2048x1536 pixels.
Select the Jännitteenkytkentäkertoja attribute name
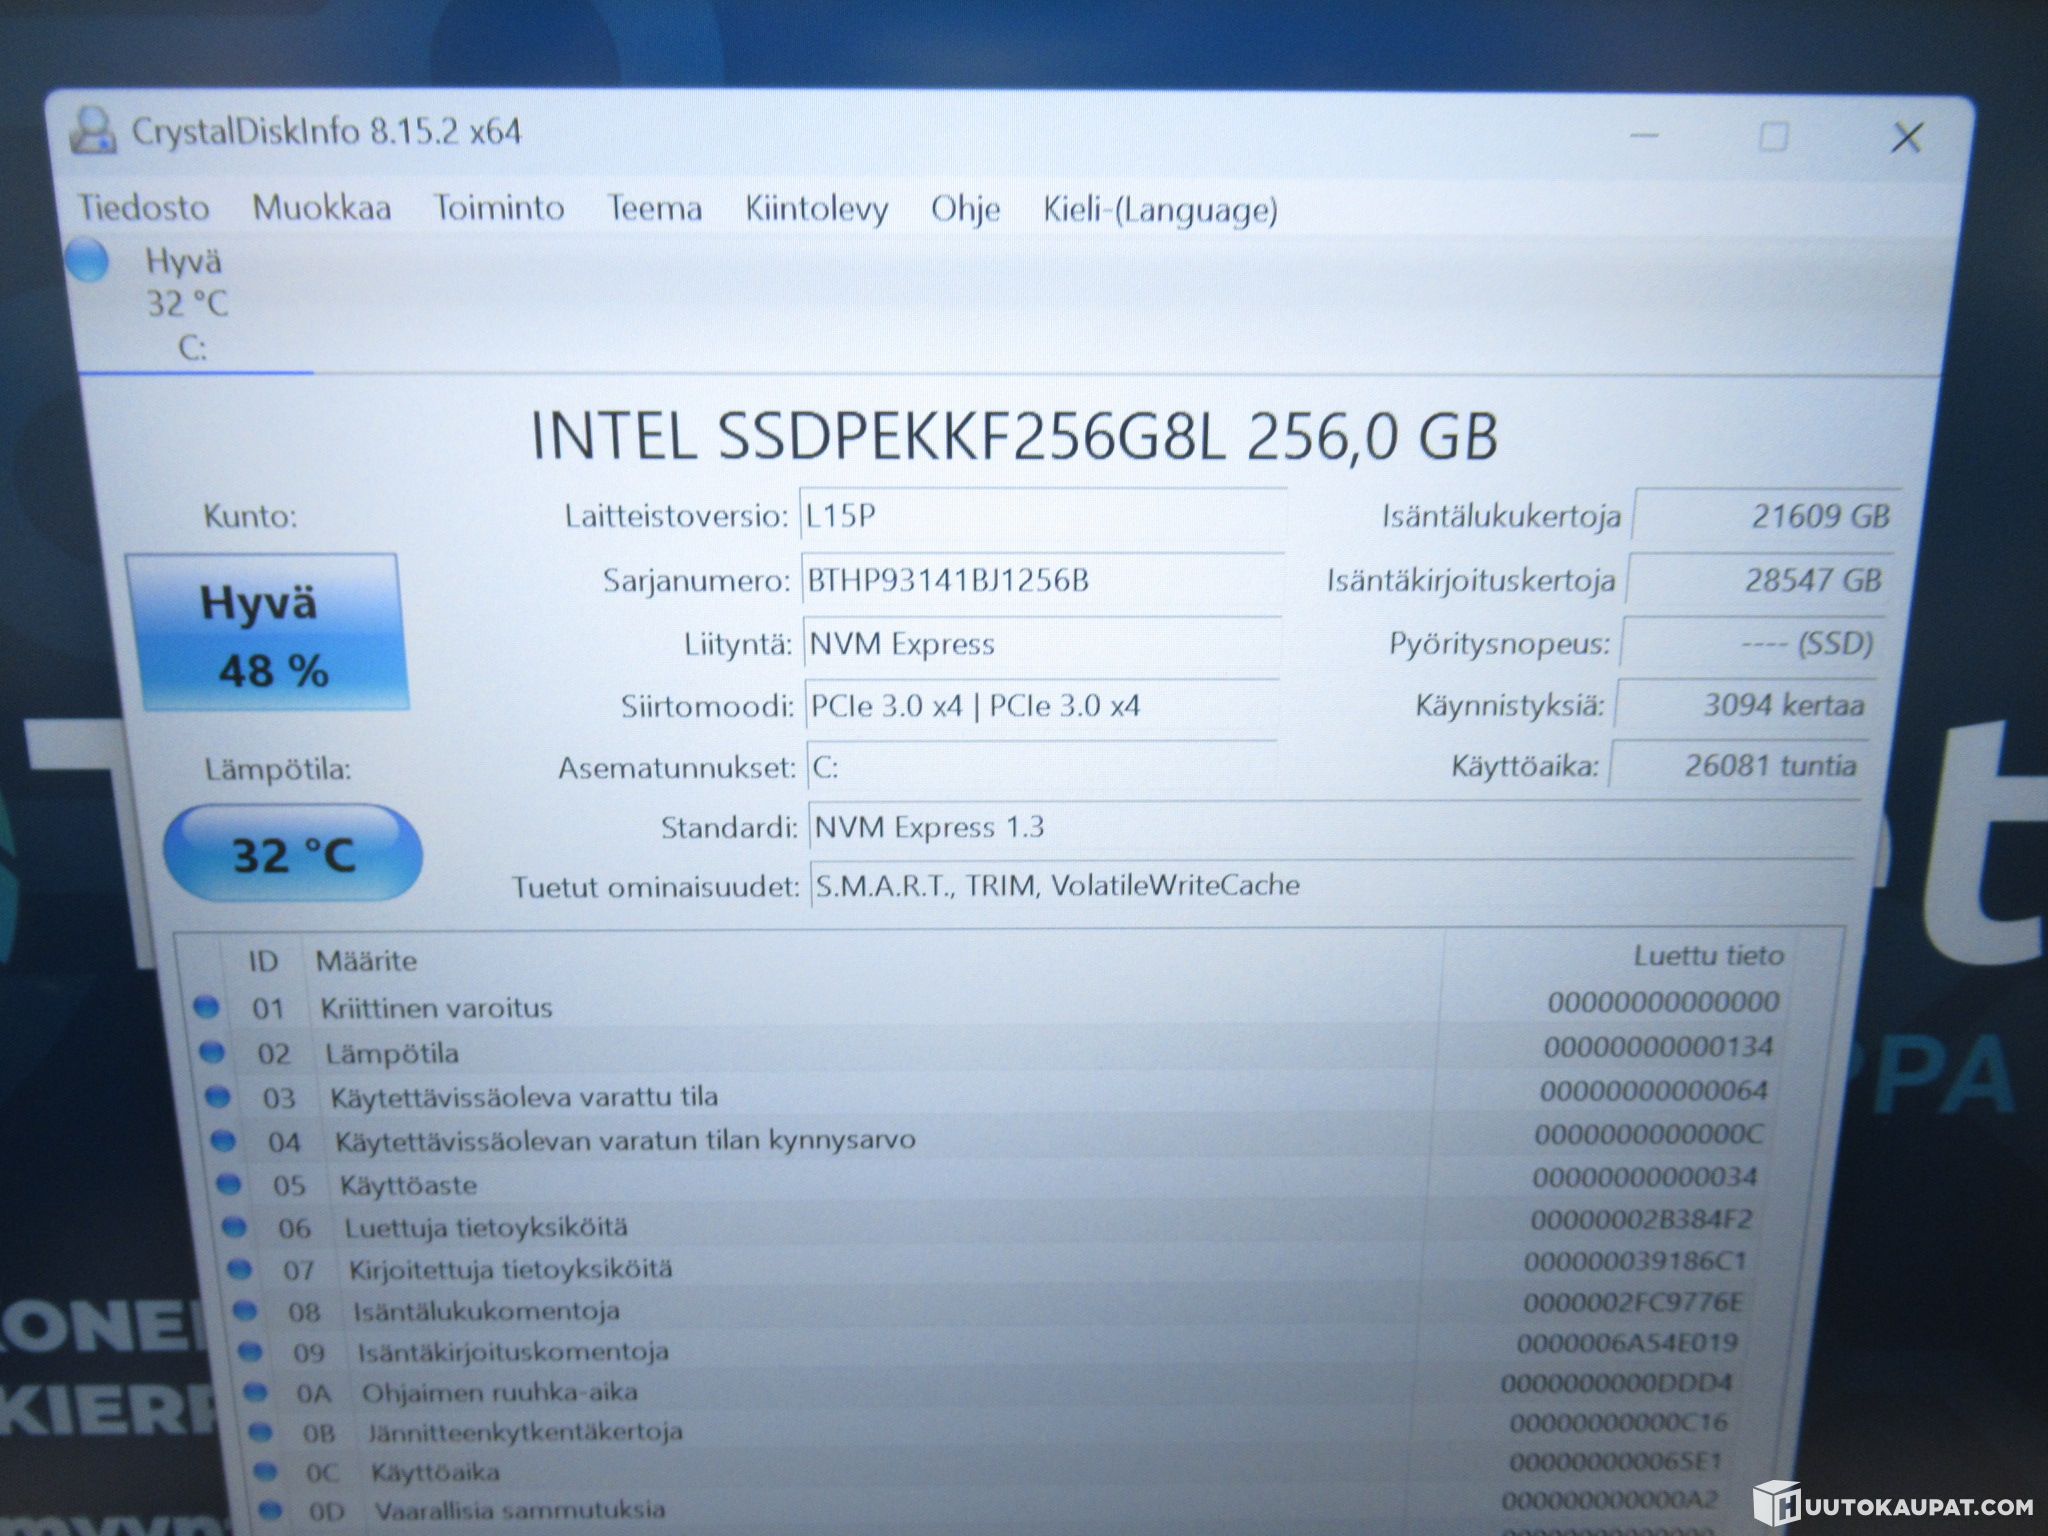click(x=525, y=1432)
